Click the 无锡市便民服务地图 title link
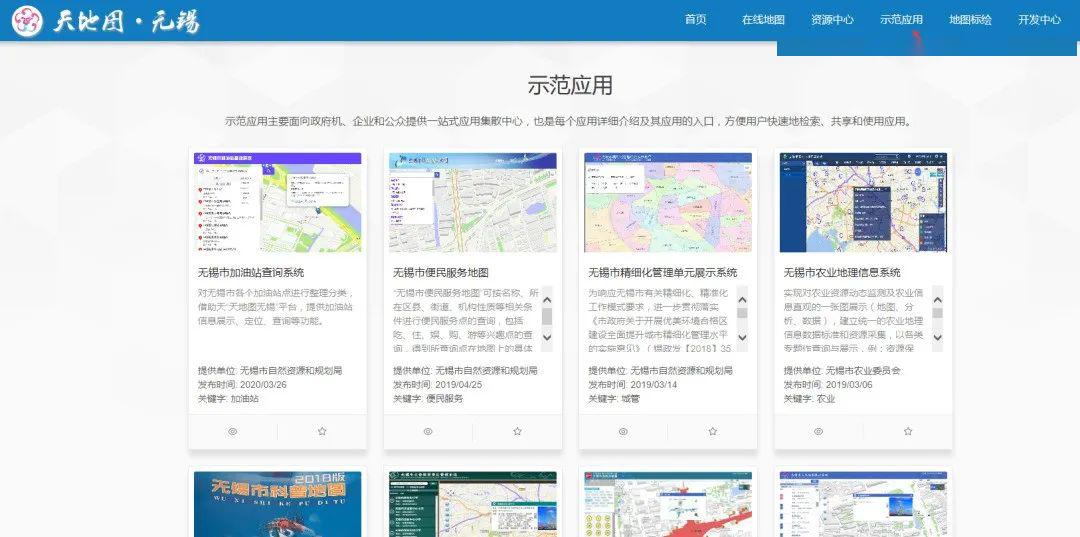Image resolution: width=1080 pixels, height=537 pixels. [x=441, y=273]
